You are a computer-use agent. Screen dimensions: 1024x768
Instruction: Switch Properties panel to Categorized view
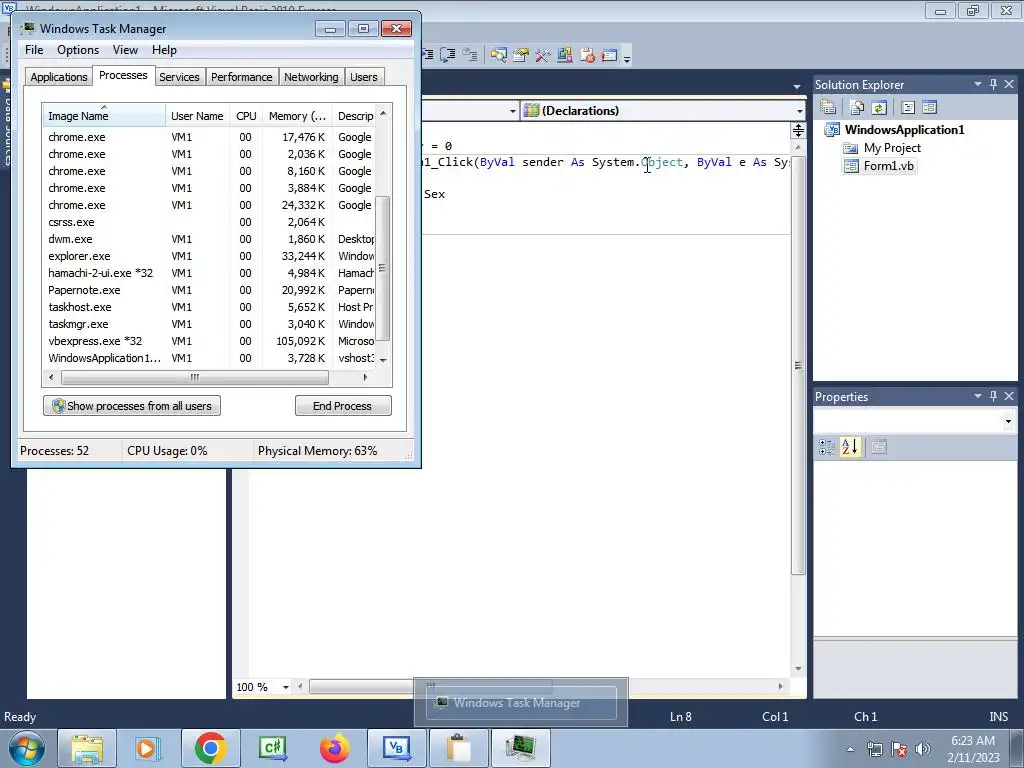click(x=827, y=447)
